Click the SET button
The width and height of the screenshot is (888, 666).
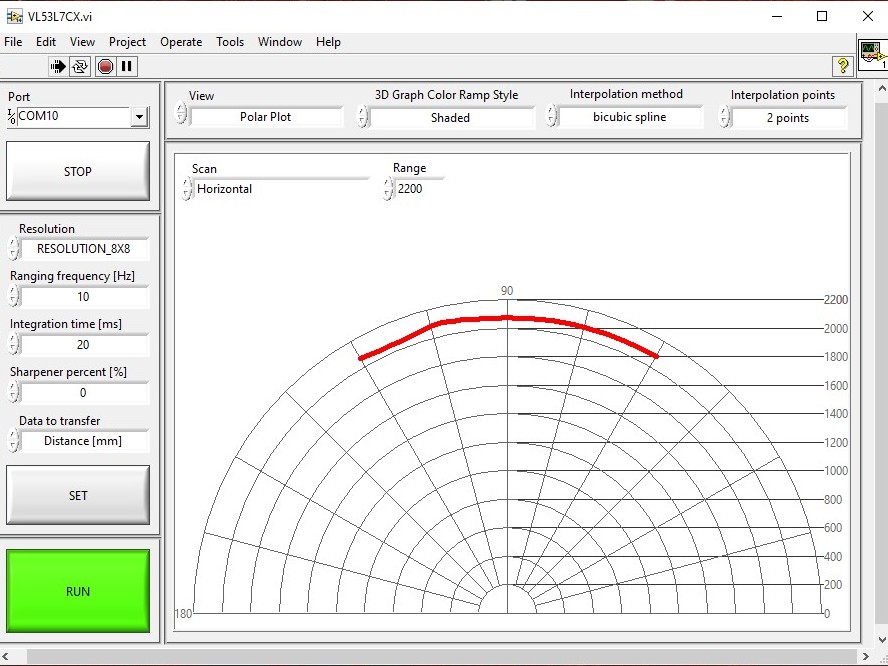click(78, 495)
